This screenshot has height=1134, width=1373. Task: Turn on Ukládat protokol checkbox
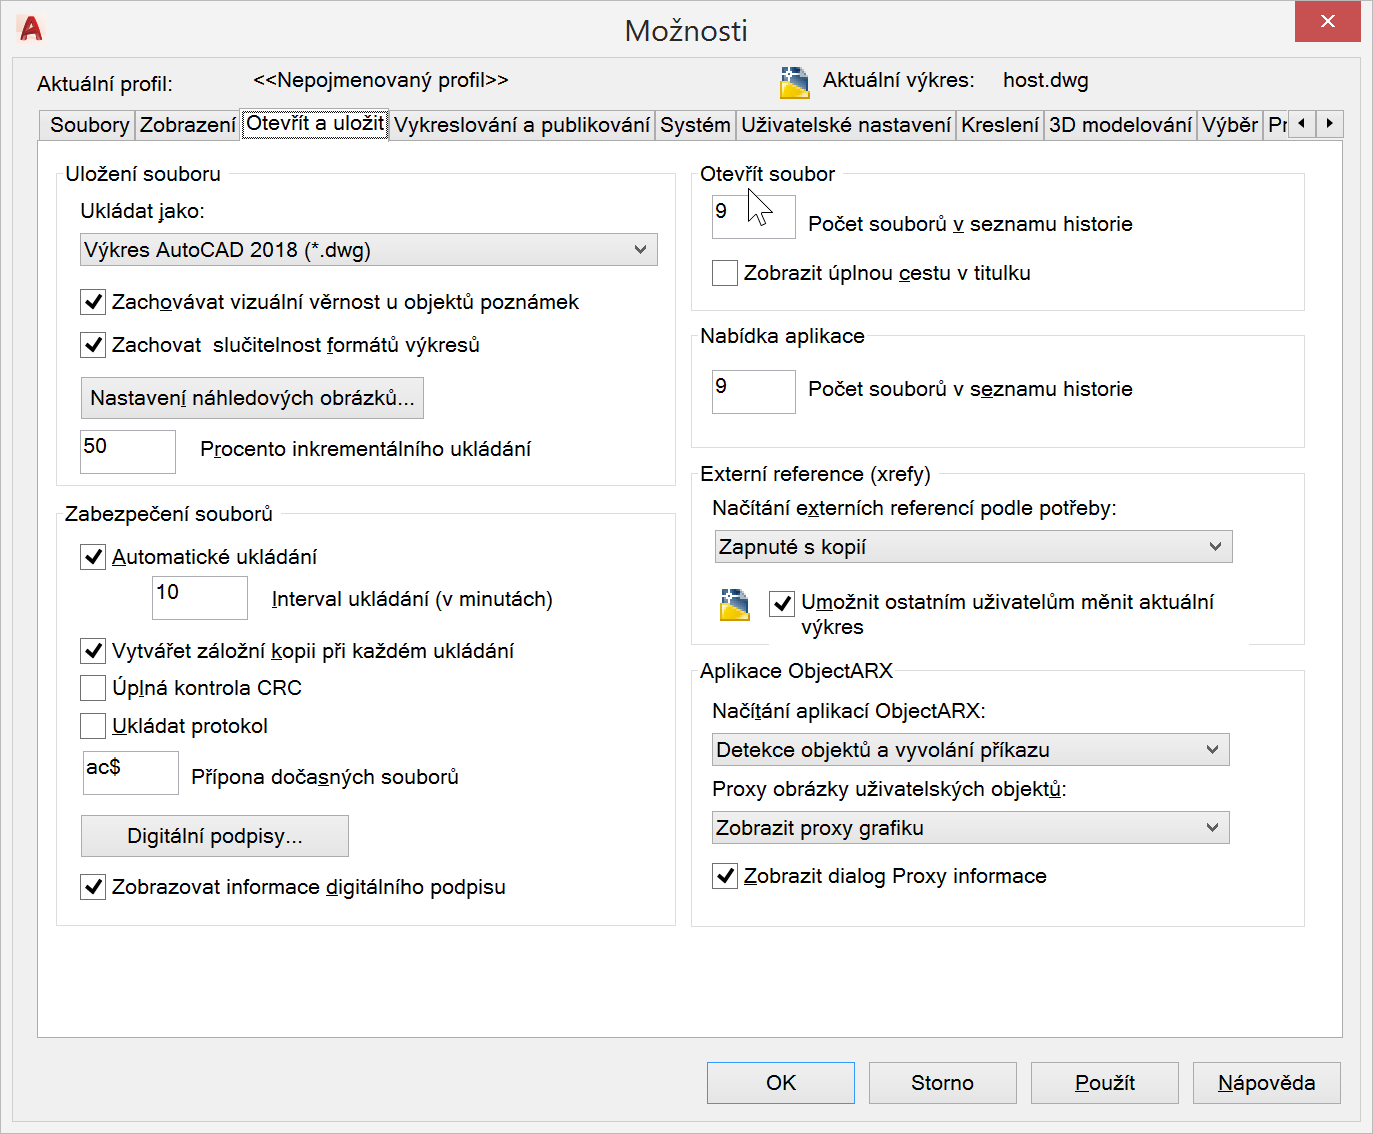tap(93, 726)
